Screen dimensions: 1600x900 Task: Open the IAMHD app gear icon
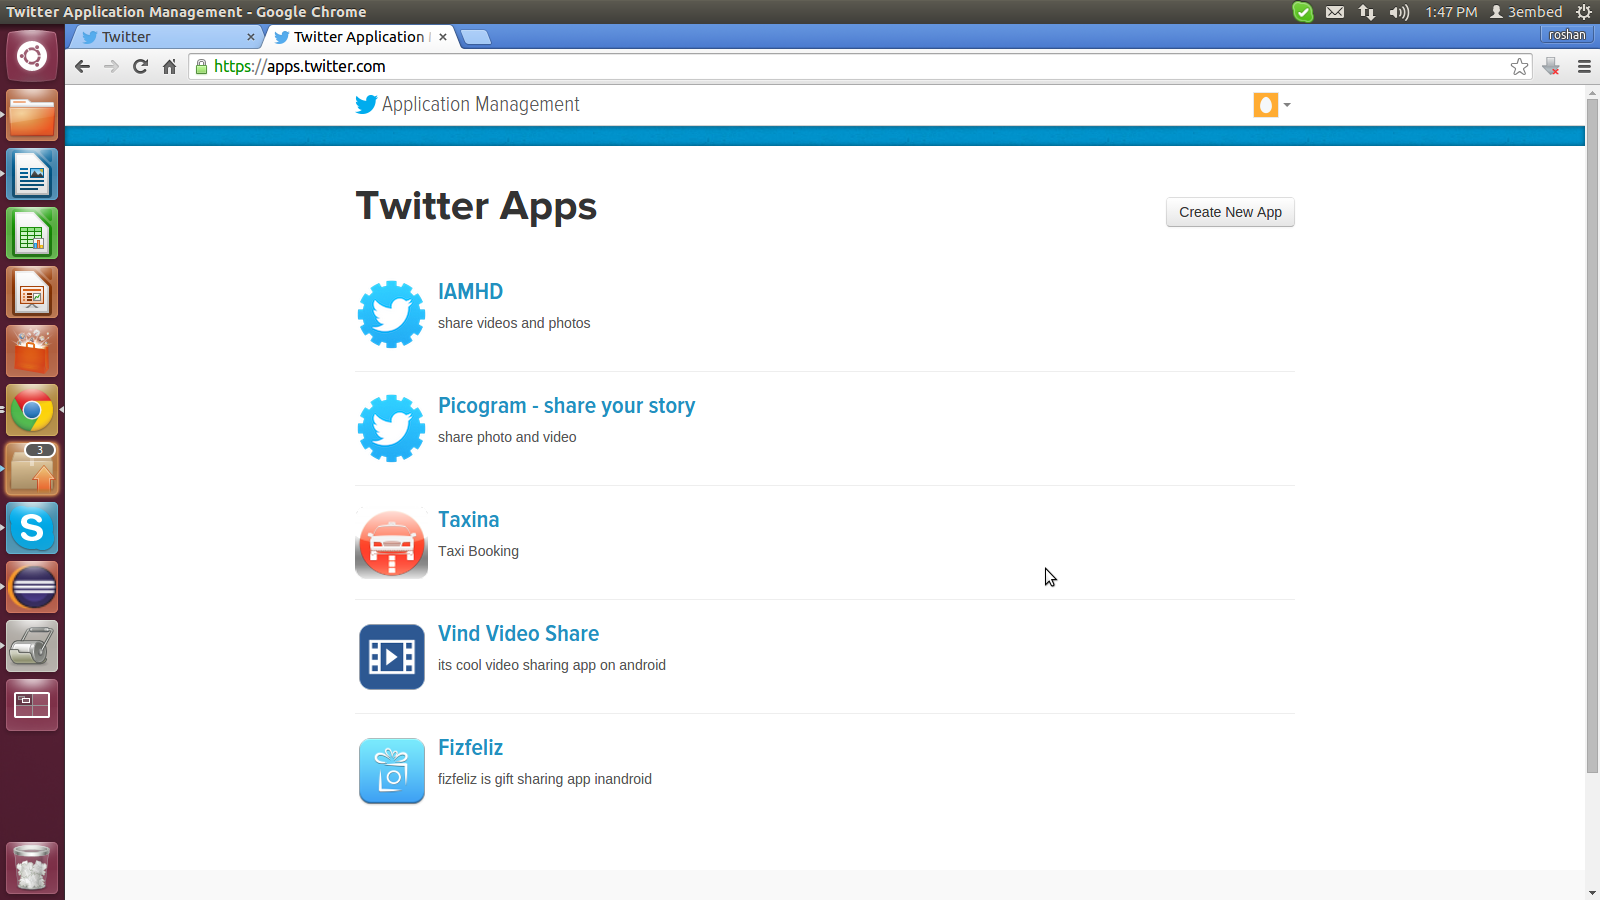[x=391, y=314]
